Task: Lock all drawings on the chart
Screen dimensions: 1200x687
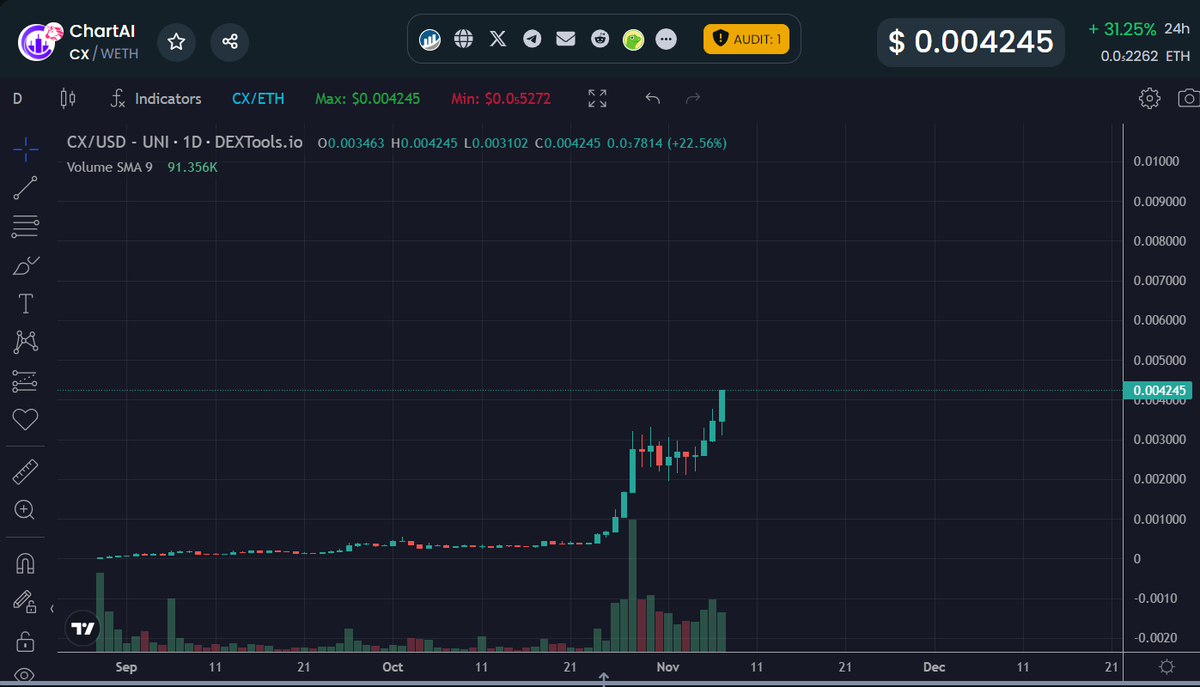Action: [x=25, y=640]
